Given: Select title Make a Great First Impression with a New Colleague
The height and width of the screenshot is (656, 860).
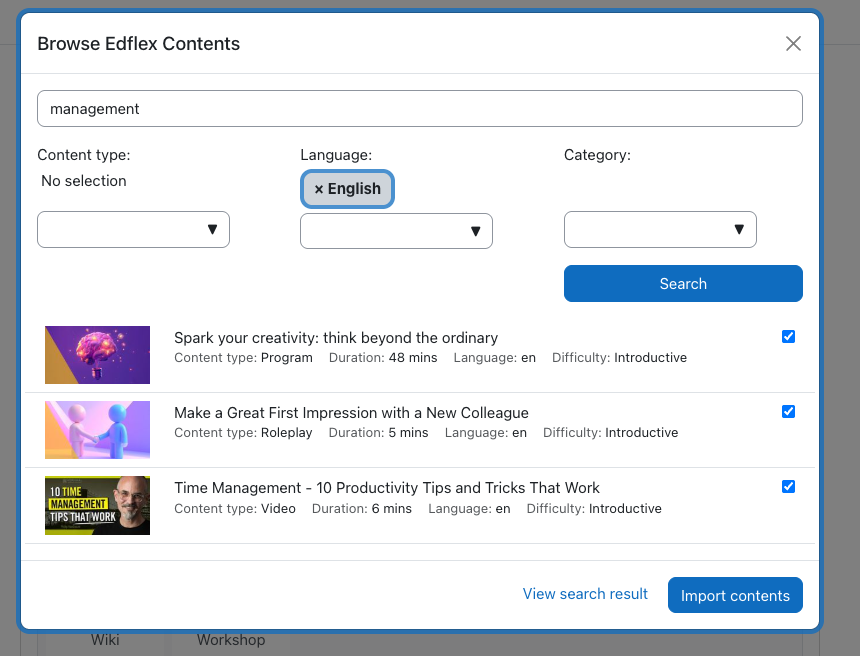Looking at the screenshot, I should click(x=351, y=412).
